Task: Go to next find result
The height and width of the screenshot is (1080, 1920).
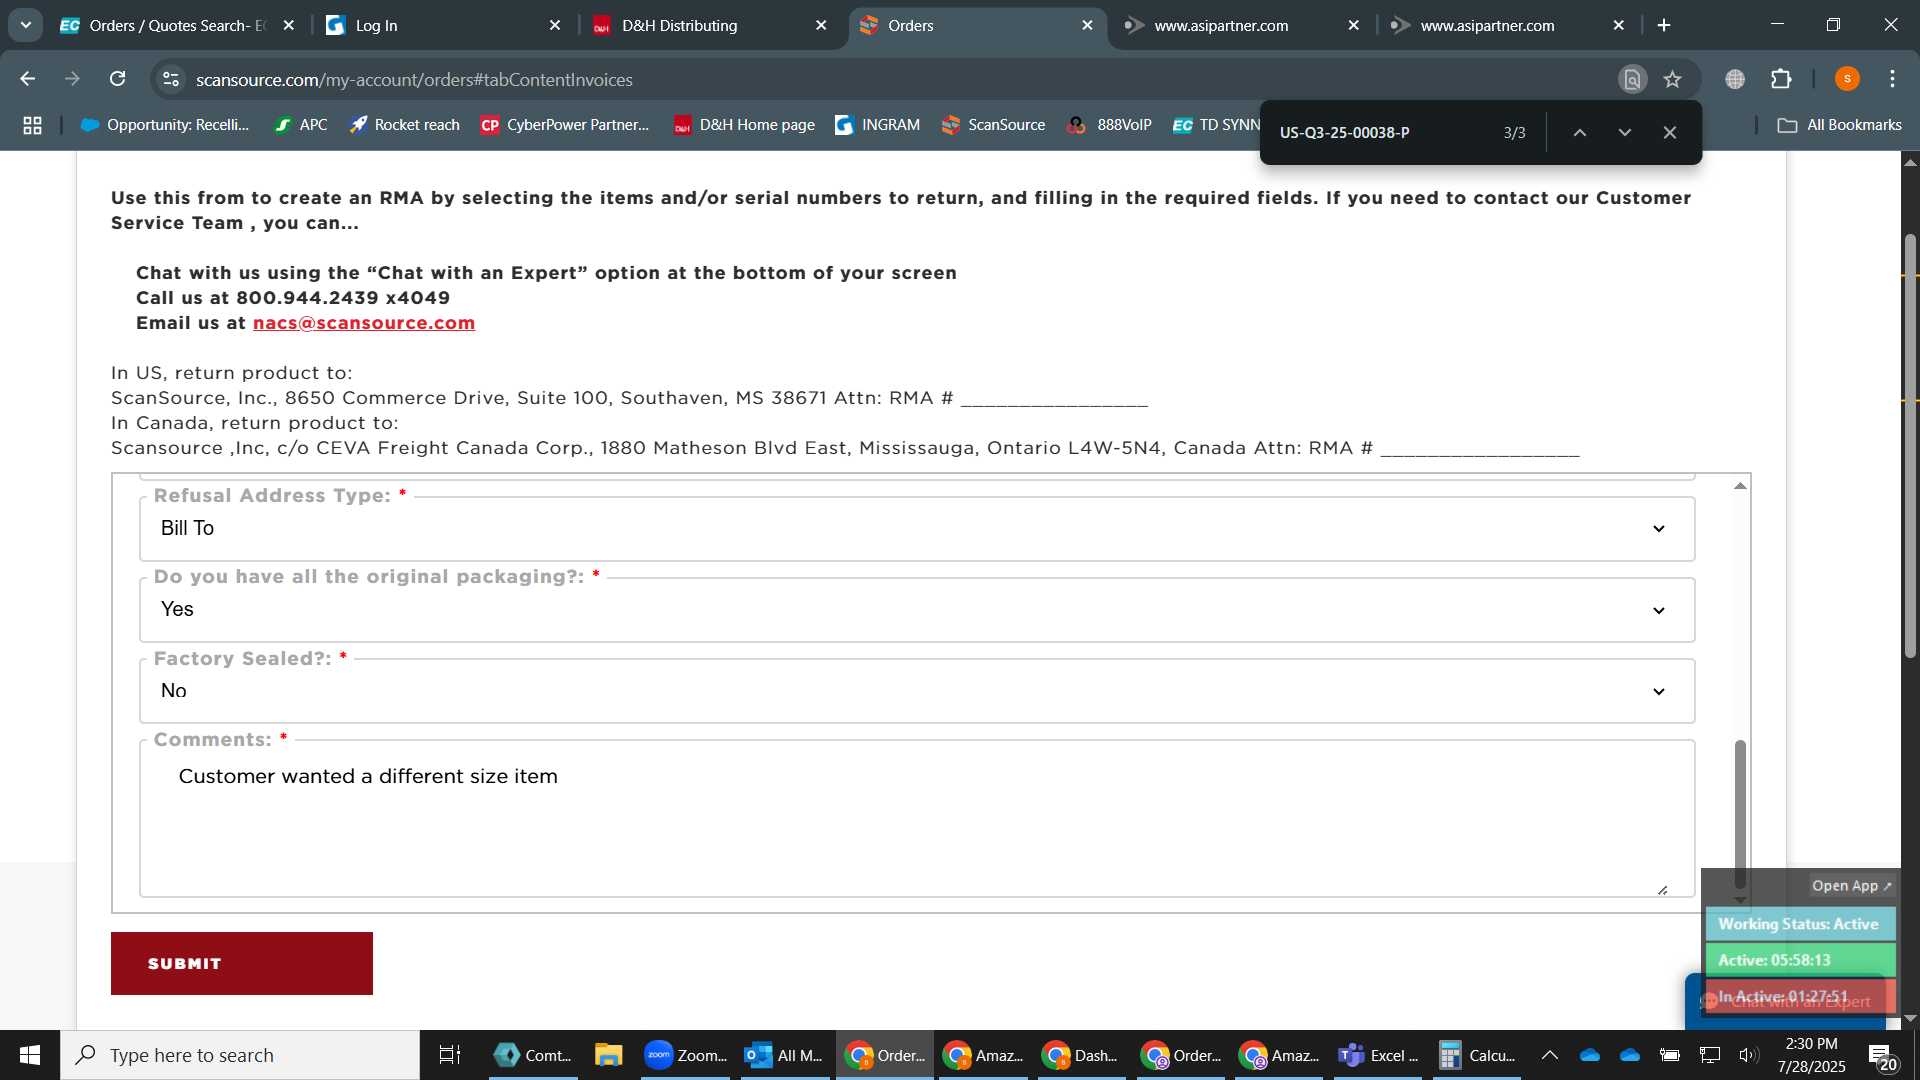Action: point(1625,132)
